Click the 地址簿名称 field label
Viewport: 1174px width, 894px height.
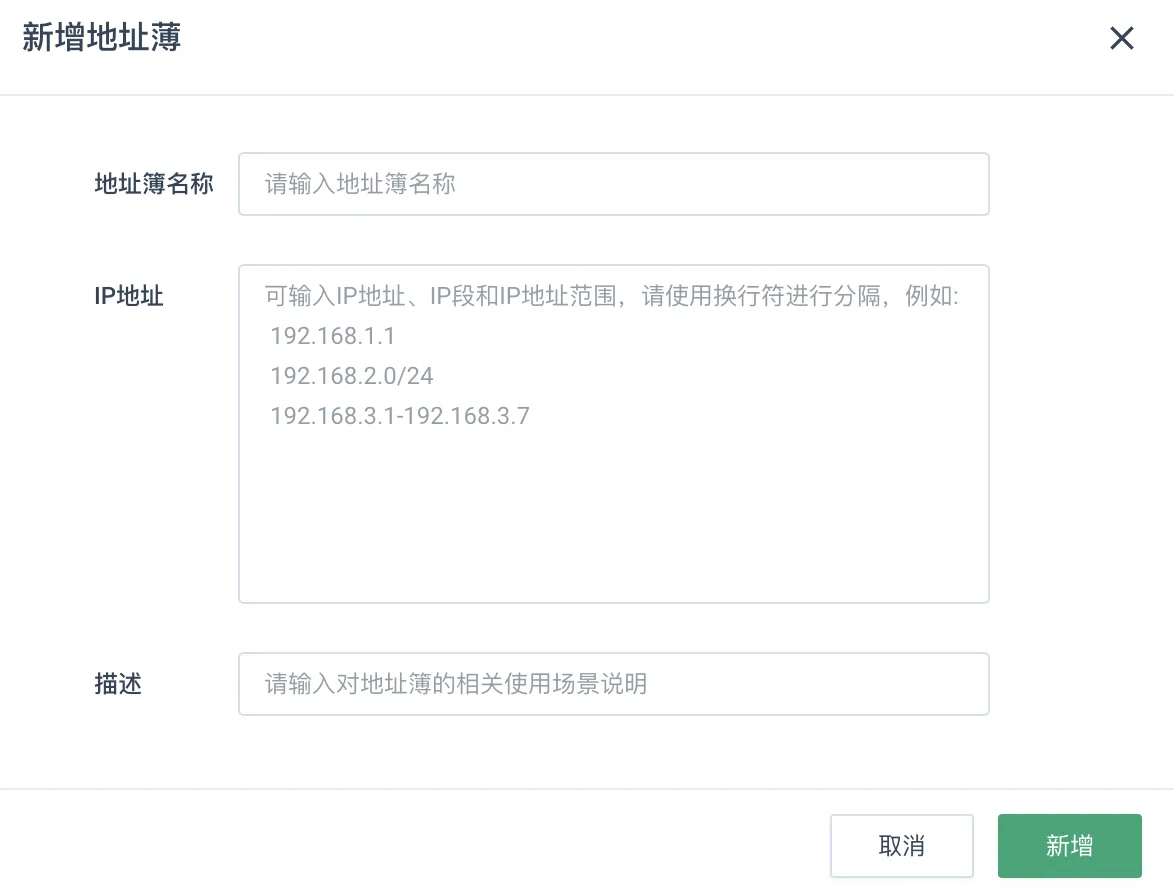point(153,184)
